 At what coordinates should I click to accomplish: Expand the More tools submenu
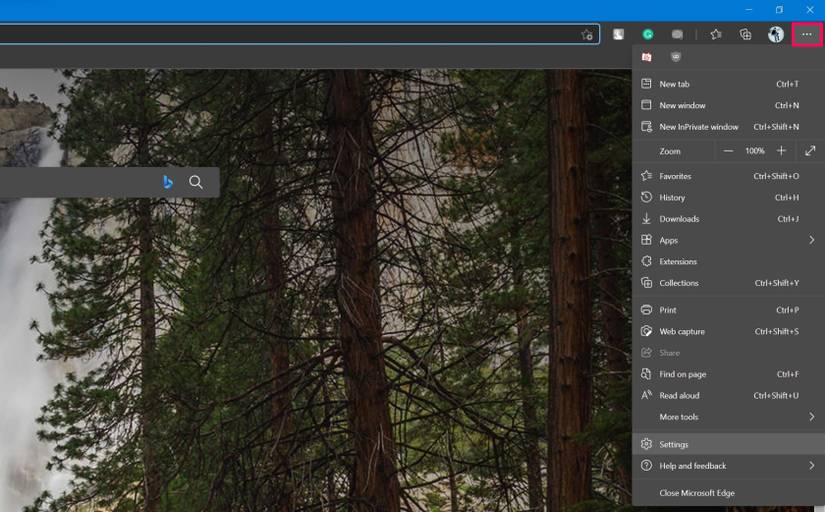click(728, 417)
